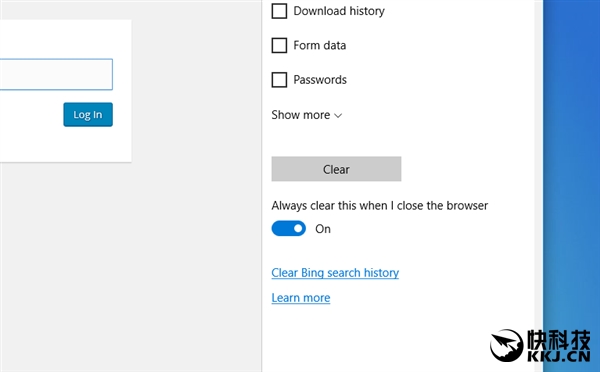Open the Clear Bing search history link
This screenshot has height=372, width=600.
pyautogui.click(x=335, y=272)
